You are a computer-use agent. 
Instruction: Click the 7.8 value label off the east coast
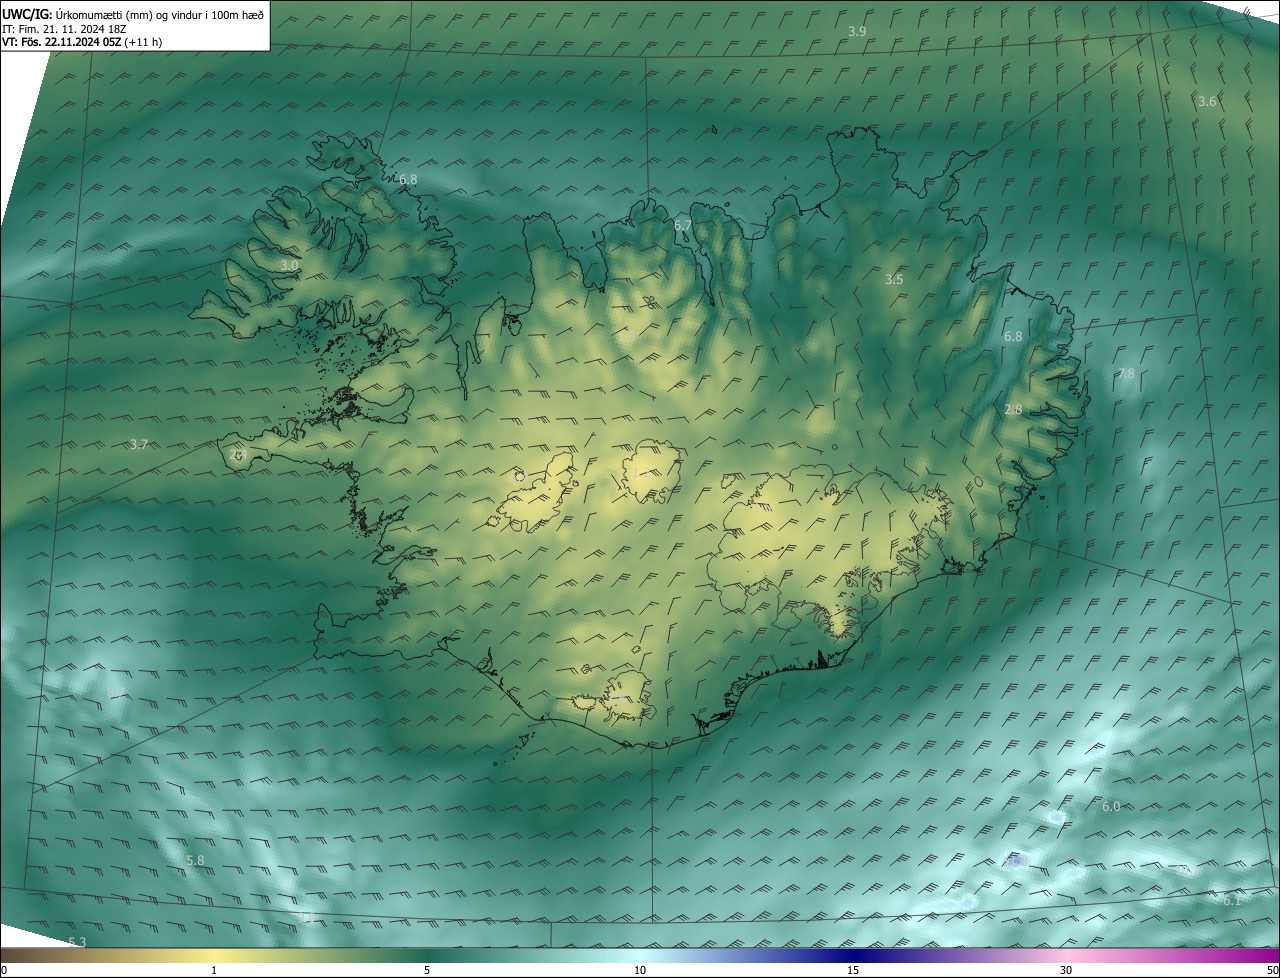tap(1126, 374)
